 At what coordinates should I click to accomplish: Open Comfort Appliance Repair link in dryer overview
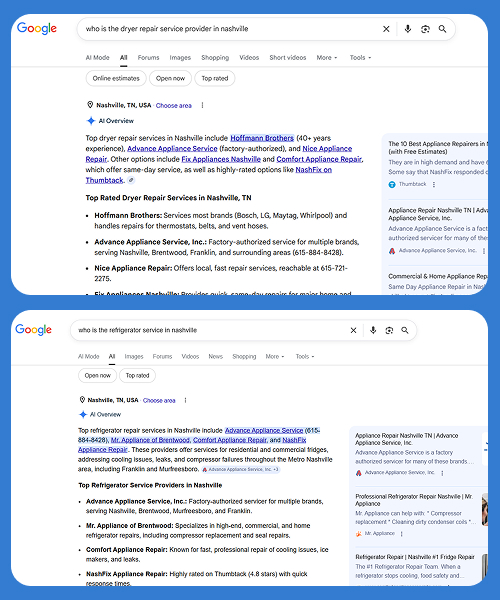coord(319,159)
